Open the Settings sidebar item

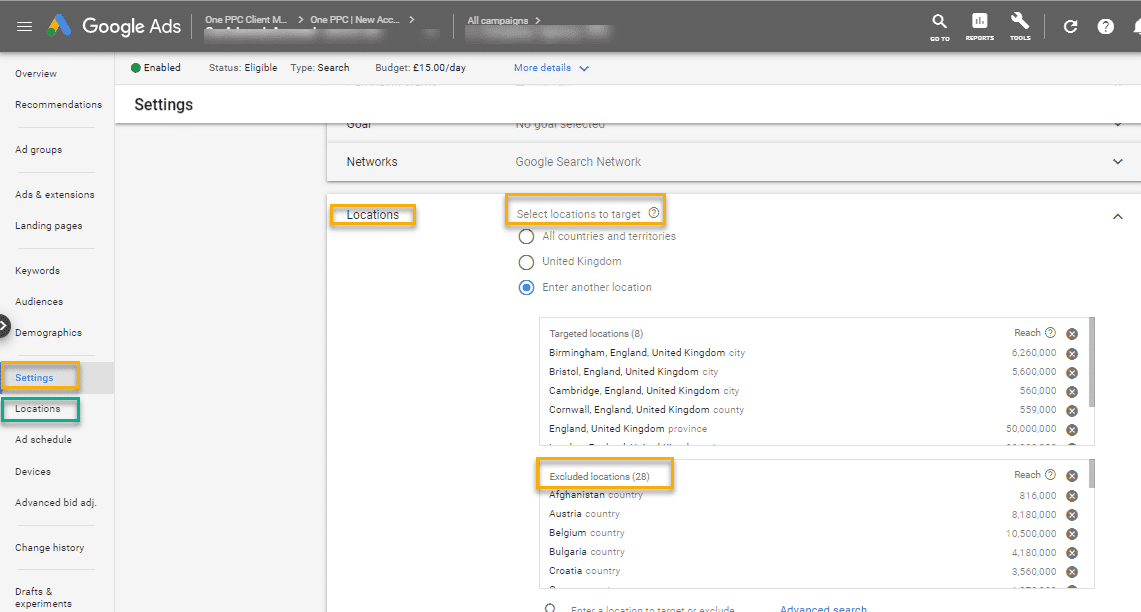tap(40, 377)
